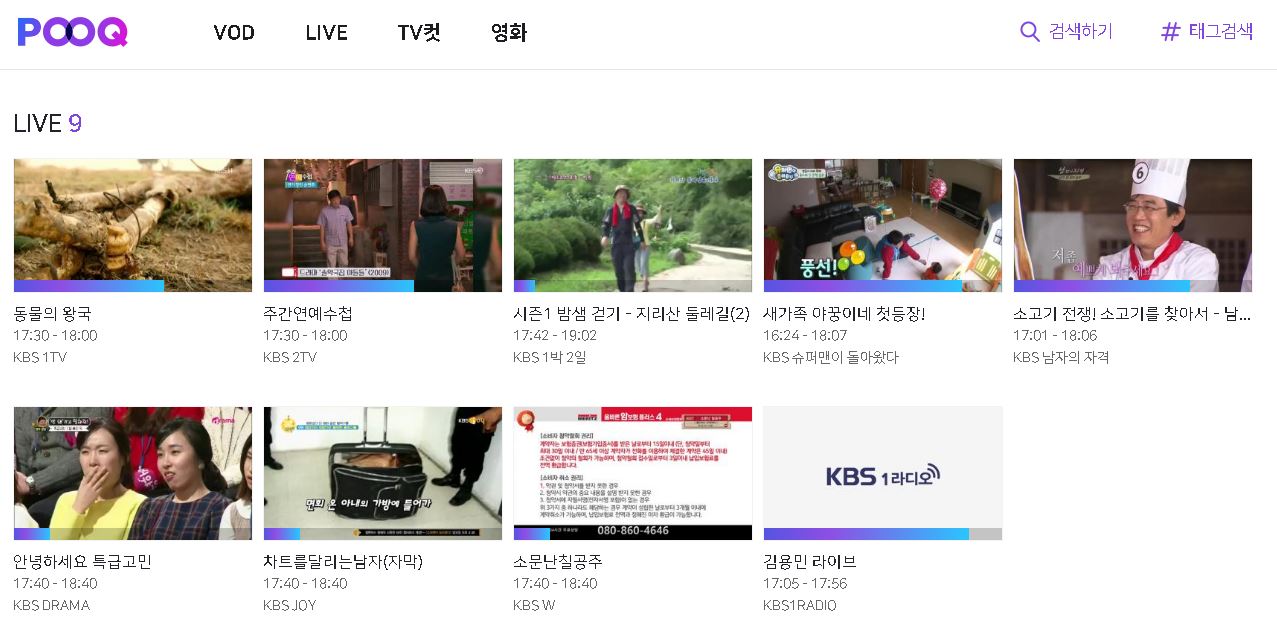Open 태그검색 link
The height and width of the screenshot is (639, 1277).
(1220, 32)
